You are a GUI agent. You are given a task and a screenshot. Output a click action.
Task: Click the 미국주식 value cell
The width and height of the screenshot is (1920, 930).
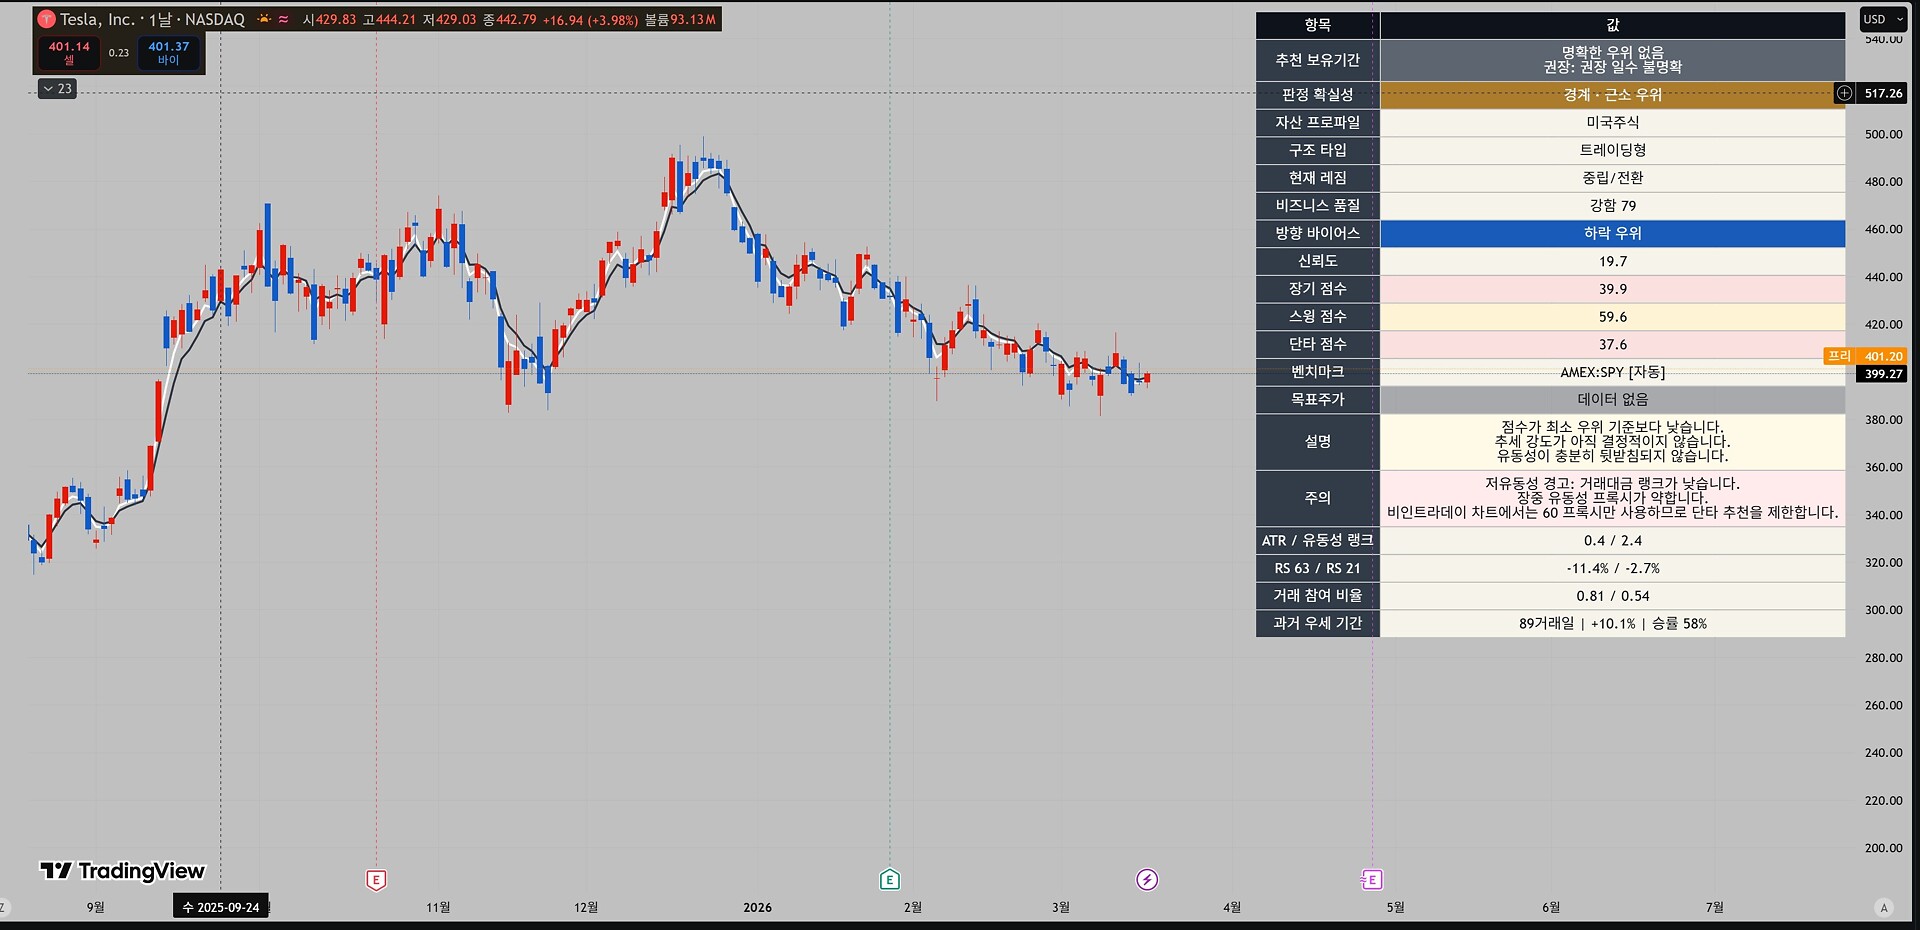[x=1612, y=122]
